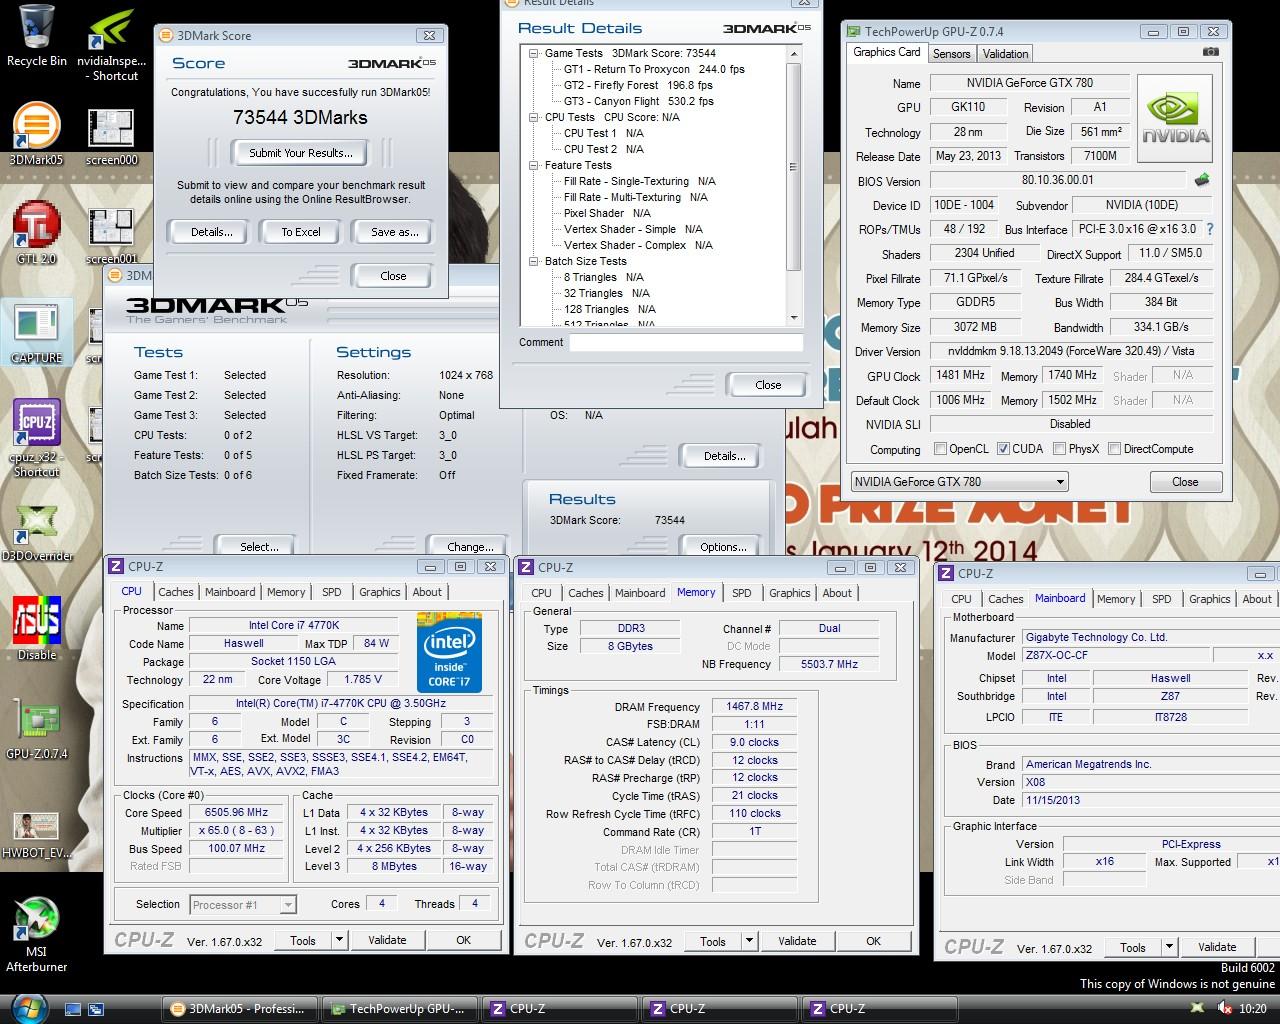1280x1024 pixels.
Task: Click the NVIDIA logo in GPU-Z
Action: pos(1175,118)
